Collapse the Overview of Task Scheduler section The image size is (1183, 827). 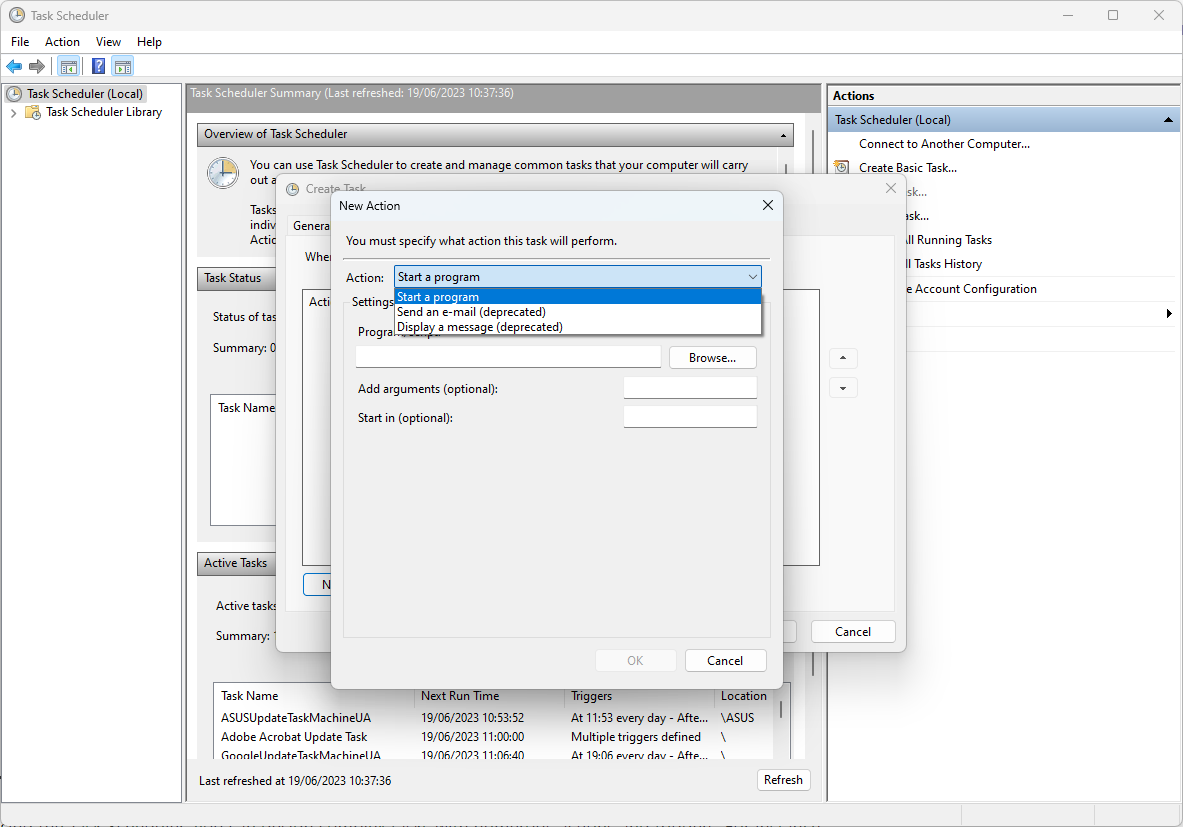click(x=783, y=134)
